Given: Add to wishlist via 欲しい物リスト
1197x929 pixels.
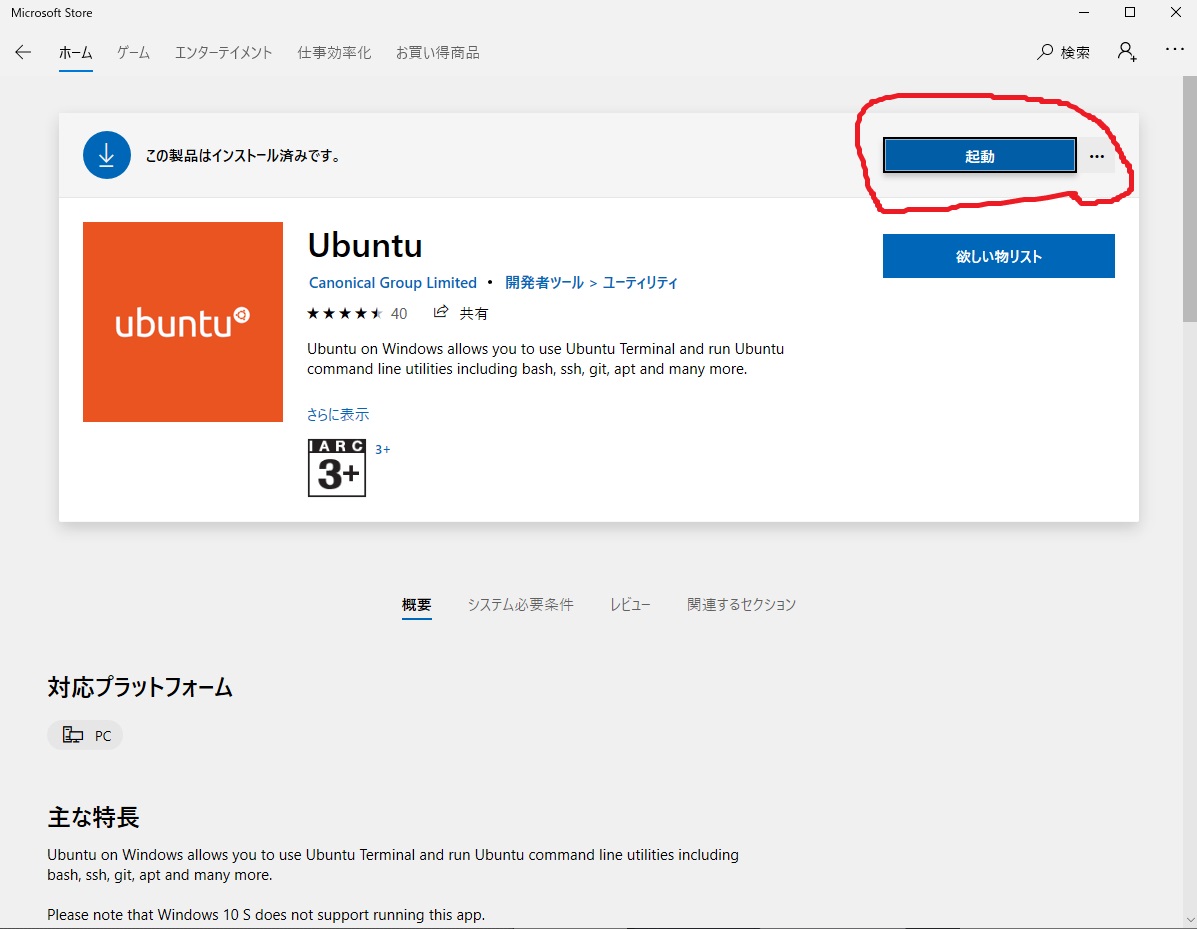Looking at the screenshot, I should coord(999,256).
